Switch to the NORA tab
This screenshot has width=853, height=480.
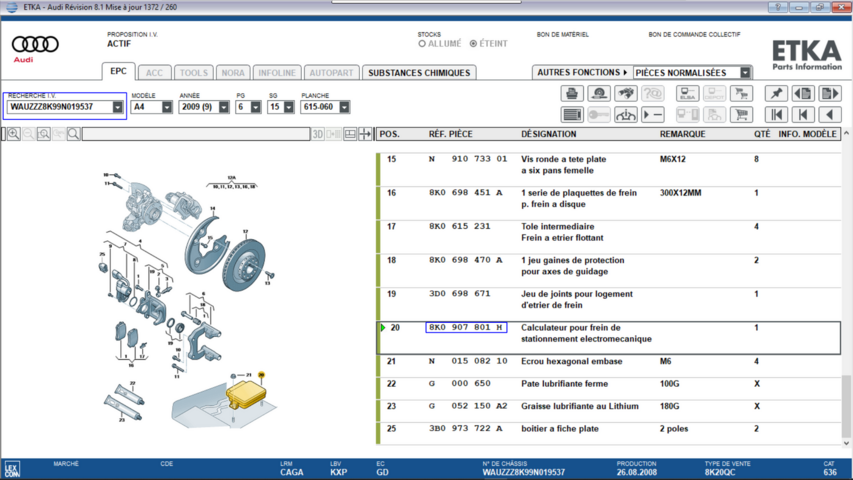[x=233, y=73]
